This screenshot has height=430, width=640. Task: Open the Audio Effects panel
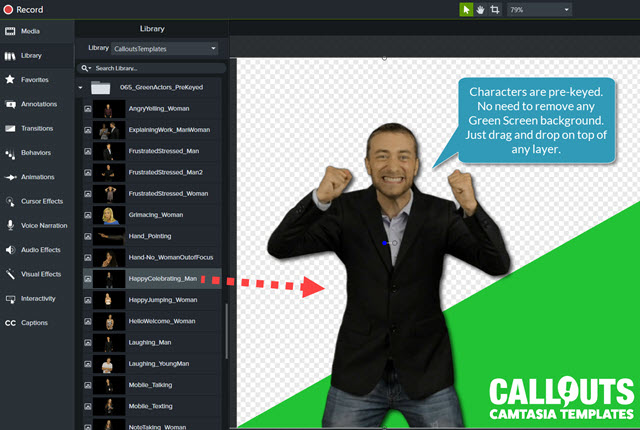pyautogui.click(x=36, y=249)
